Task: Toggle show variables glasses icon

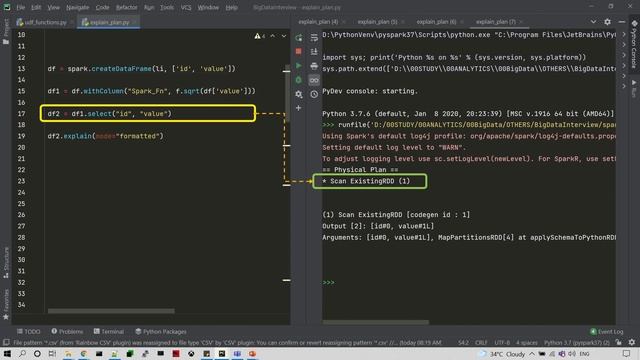Action: 314,80
